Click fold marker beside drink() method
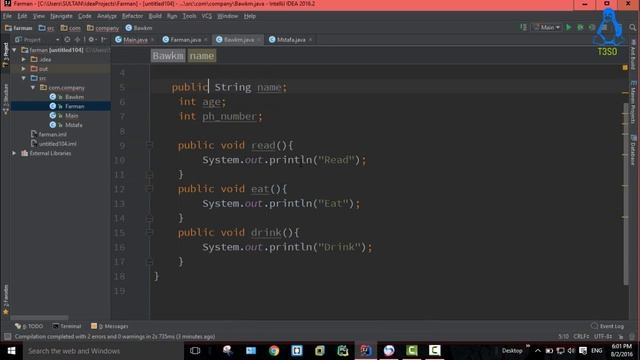The height and width of the screenshot is (360, 640). 149,233
